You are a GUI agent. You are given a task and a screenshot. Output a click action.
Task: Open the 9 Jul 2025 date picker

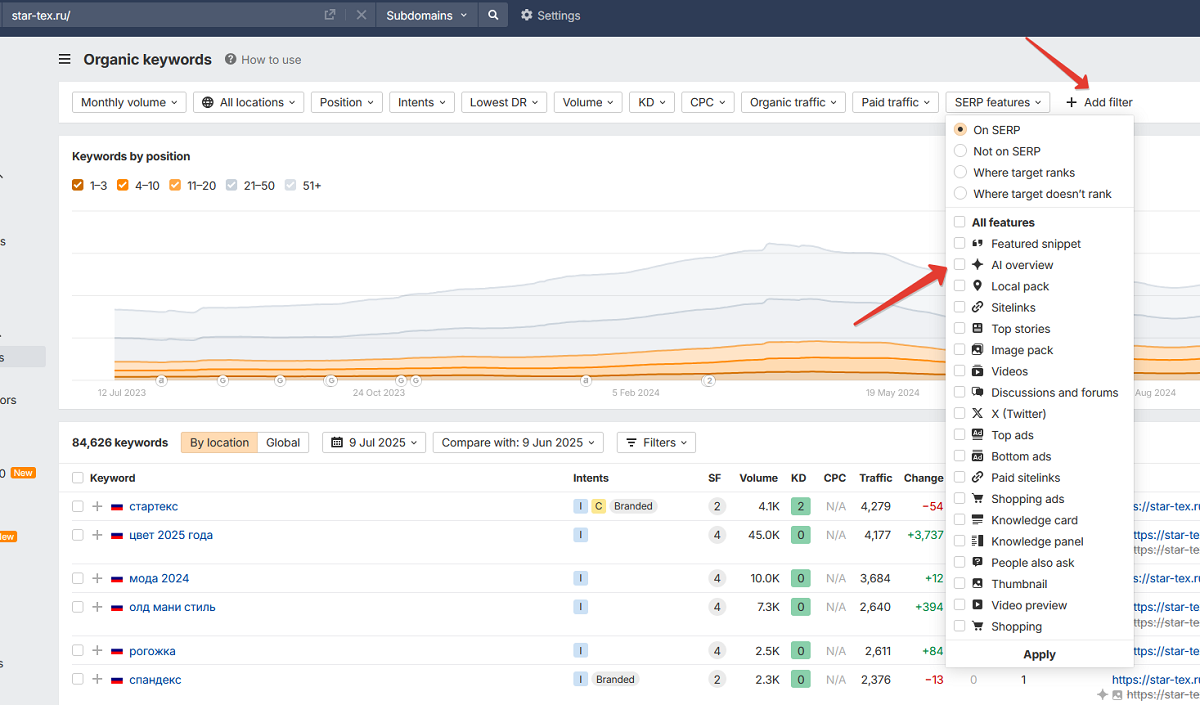point(374,442)
